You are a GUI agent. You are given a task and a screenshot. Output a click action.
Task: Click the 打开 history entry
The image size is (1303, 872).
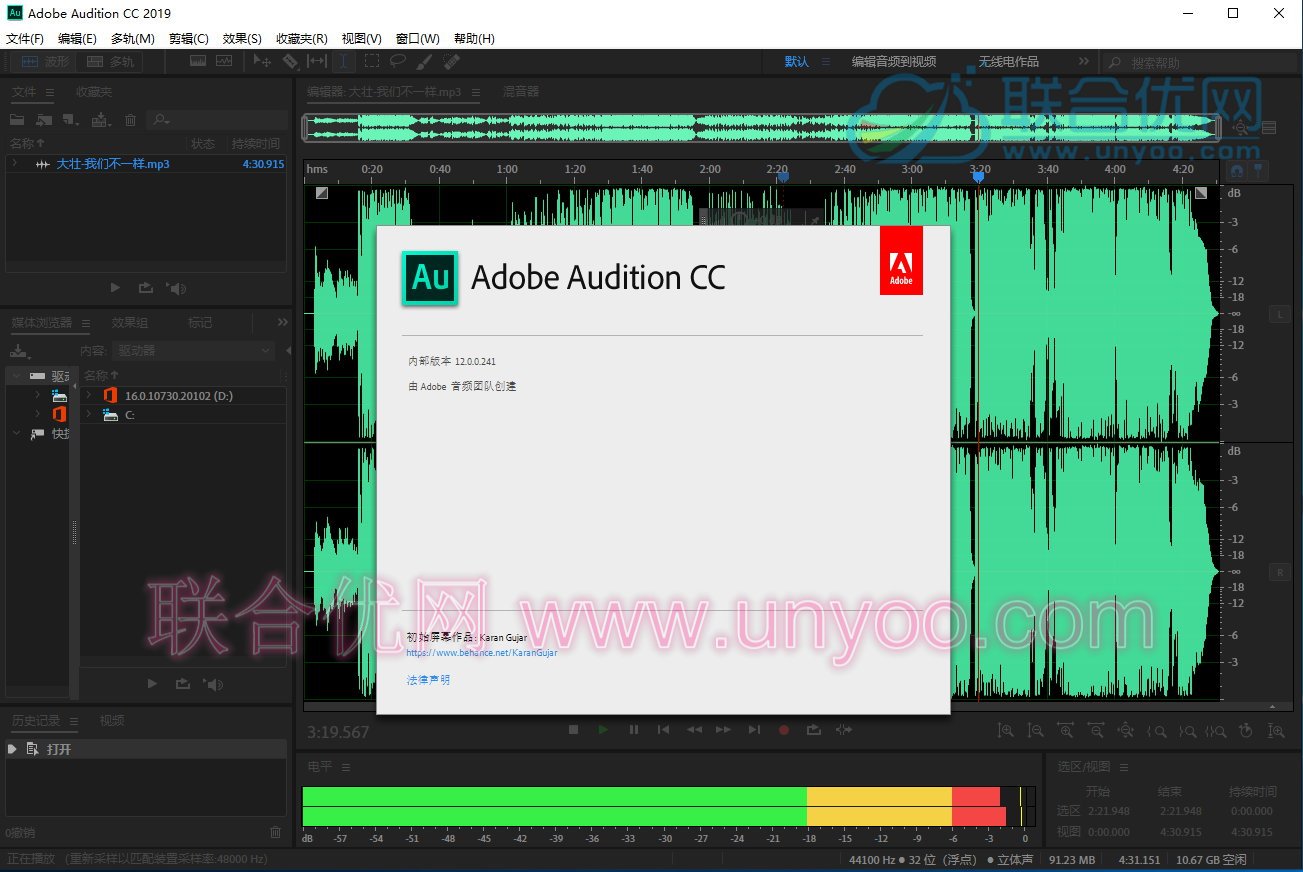(146, 749)
